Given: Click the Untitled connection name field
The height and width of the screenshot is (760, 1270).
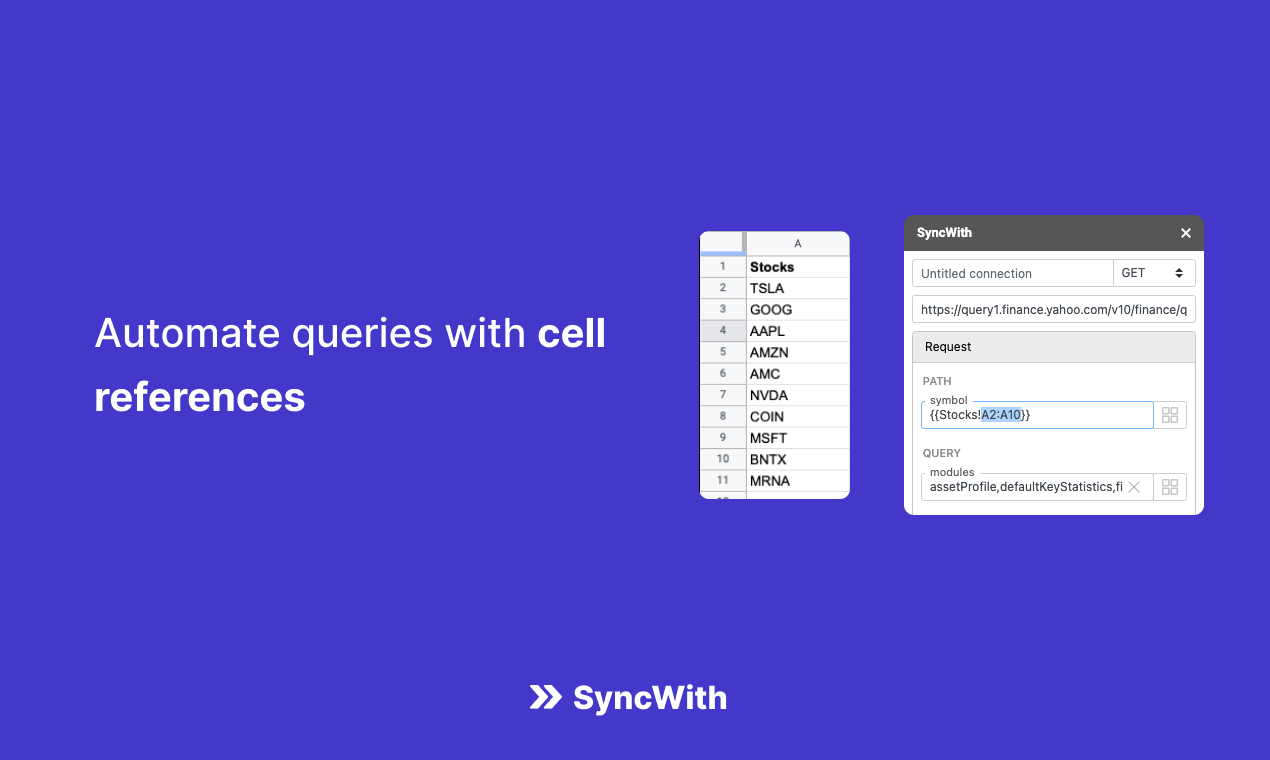Looking at the screenshot, I should click(x=1012, y=272).
